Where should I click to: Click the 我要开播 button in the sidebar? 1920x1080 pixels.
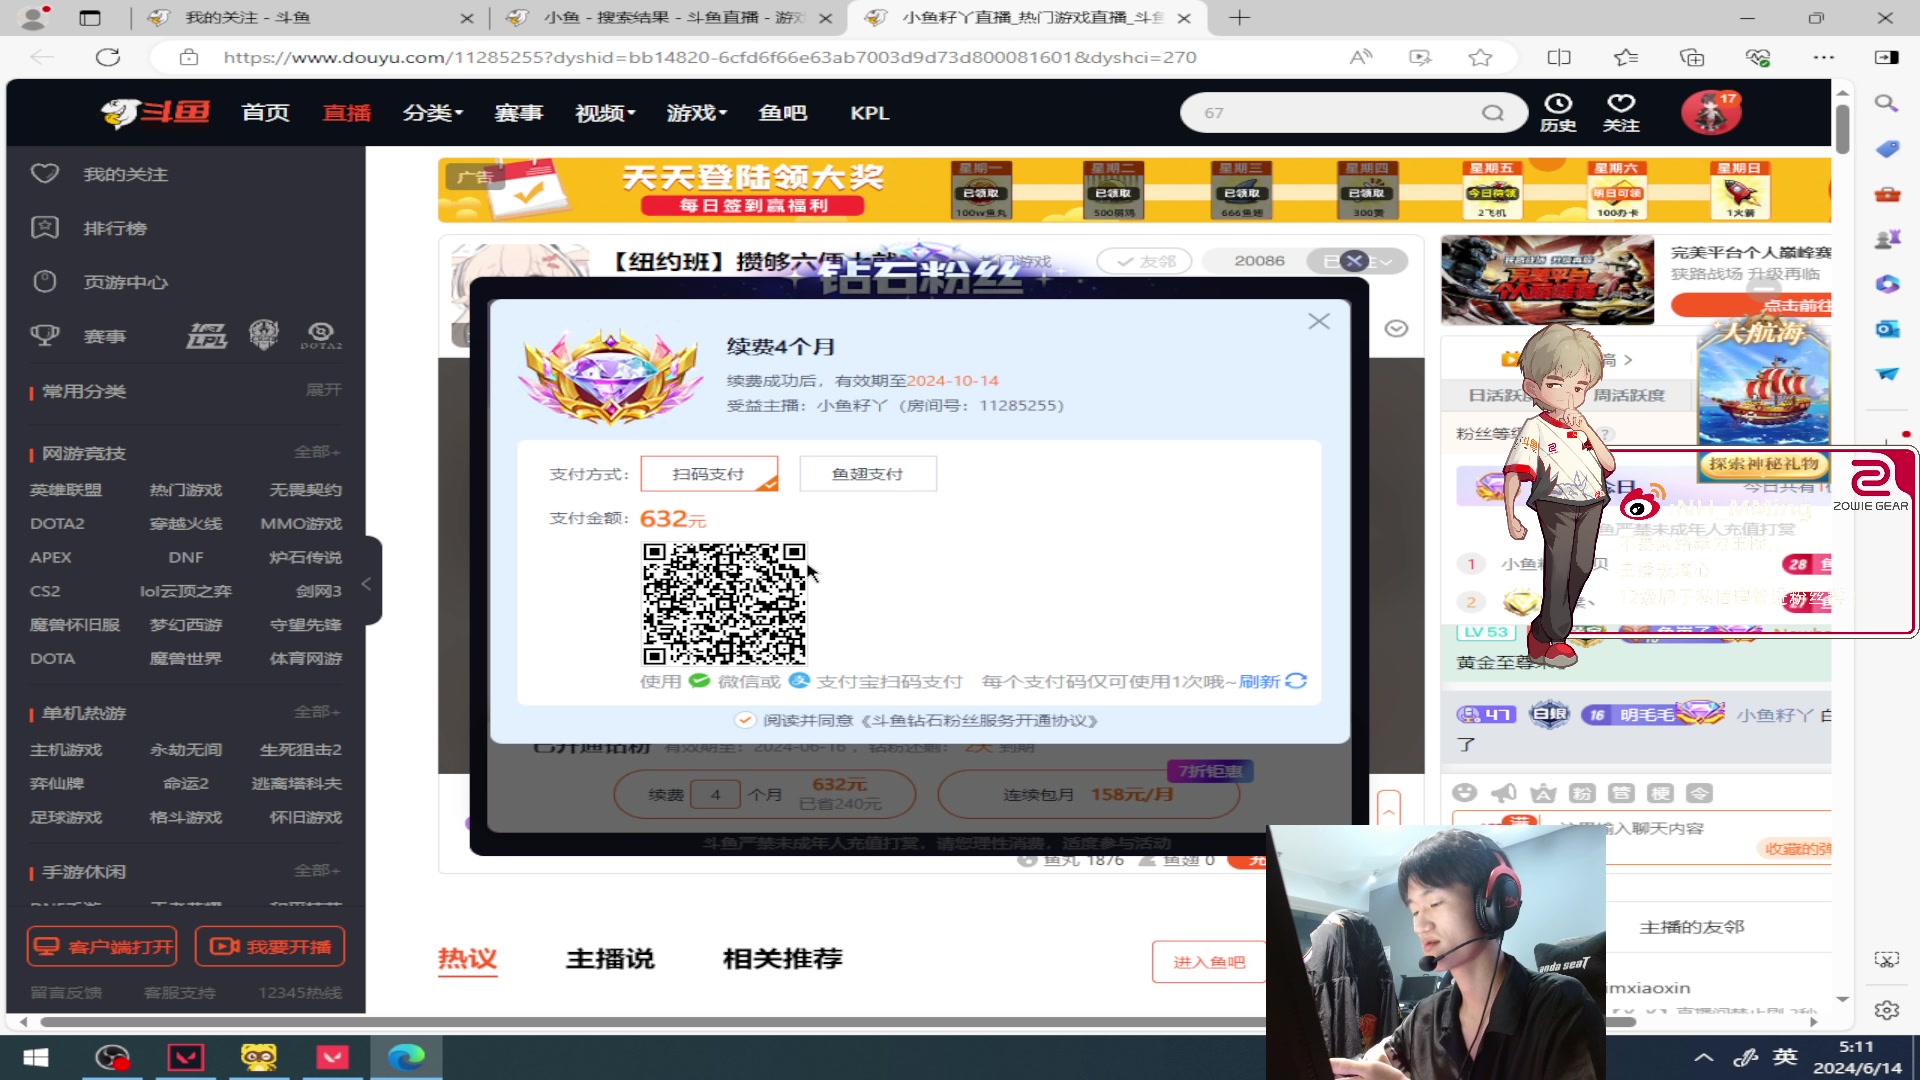pos(269,946)
